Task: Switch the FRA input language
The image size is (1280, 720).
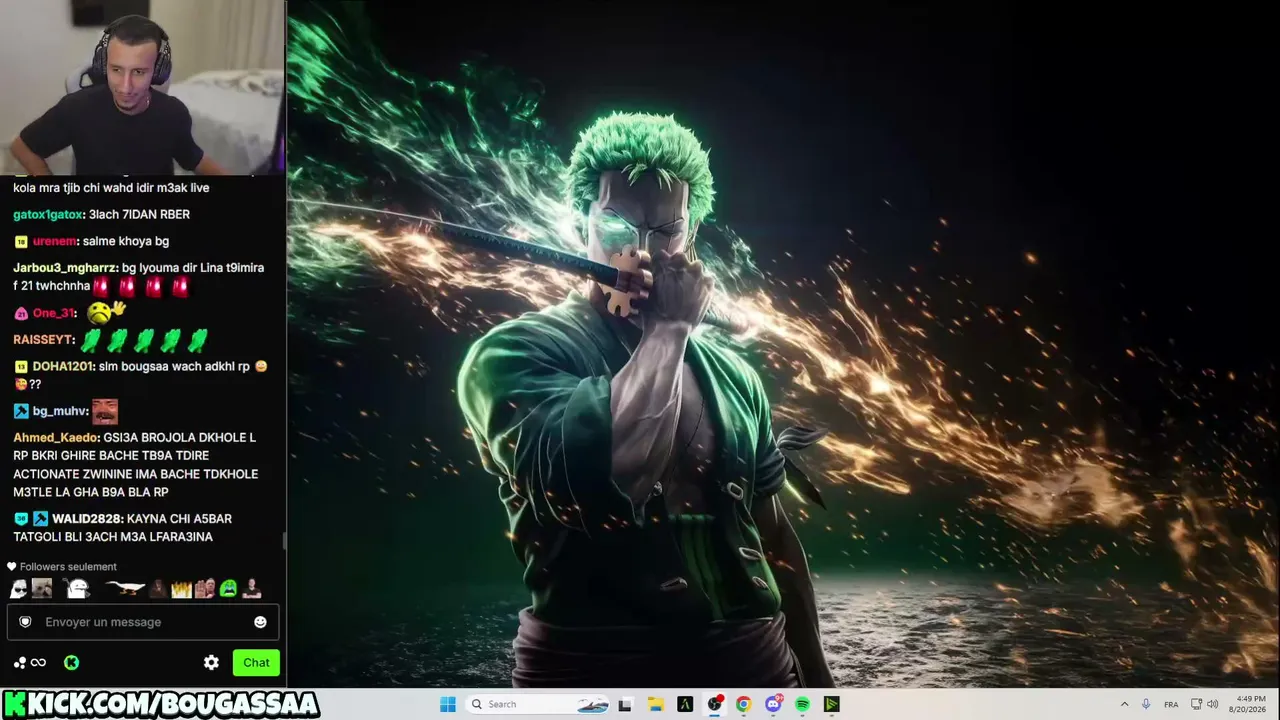Action: [1171, 704]
